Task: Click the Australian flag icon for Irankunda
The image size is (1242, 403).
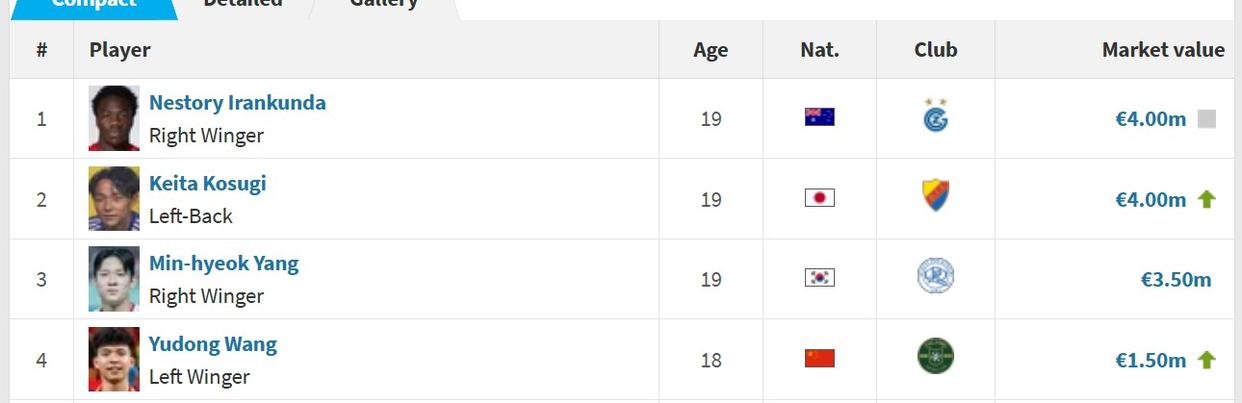Action: click(819, 117)
